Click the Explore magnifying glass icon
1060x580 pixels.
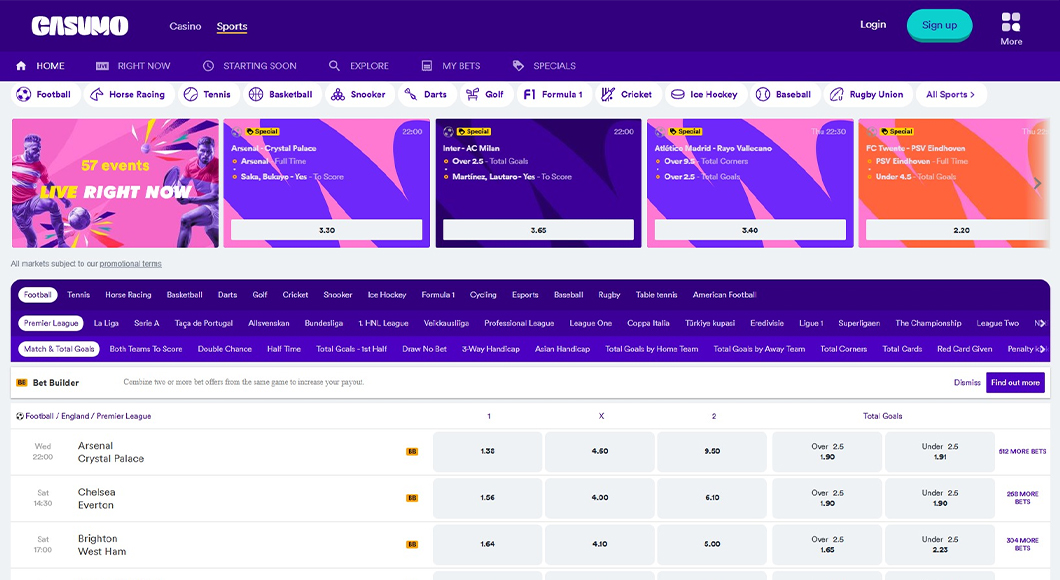pyautogui.click(x=333, y=65)
